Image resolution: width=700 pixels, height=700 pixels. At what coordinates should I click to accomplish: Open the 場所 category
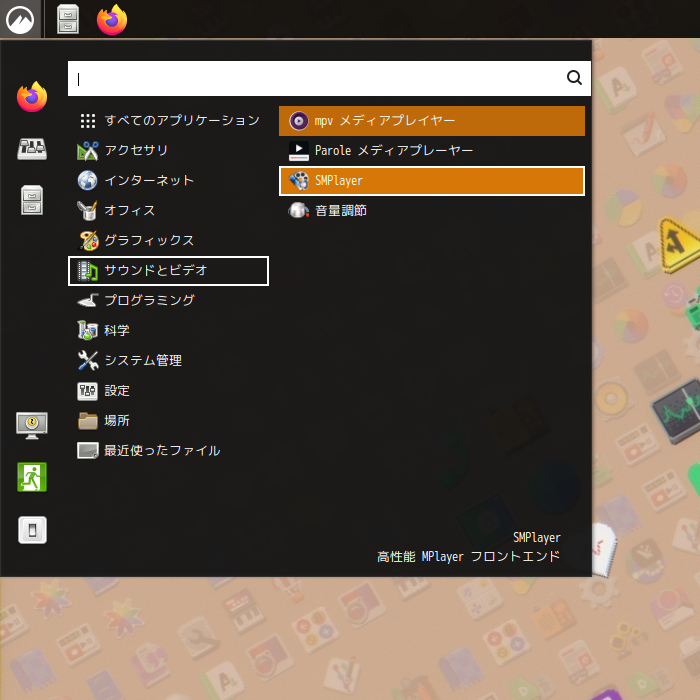[168, 421]
